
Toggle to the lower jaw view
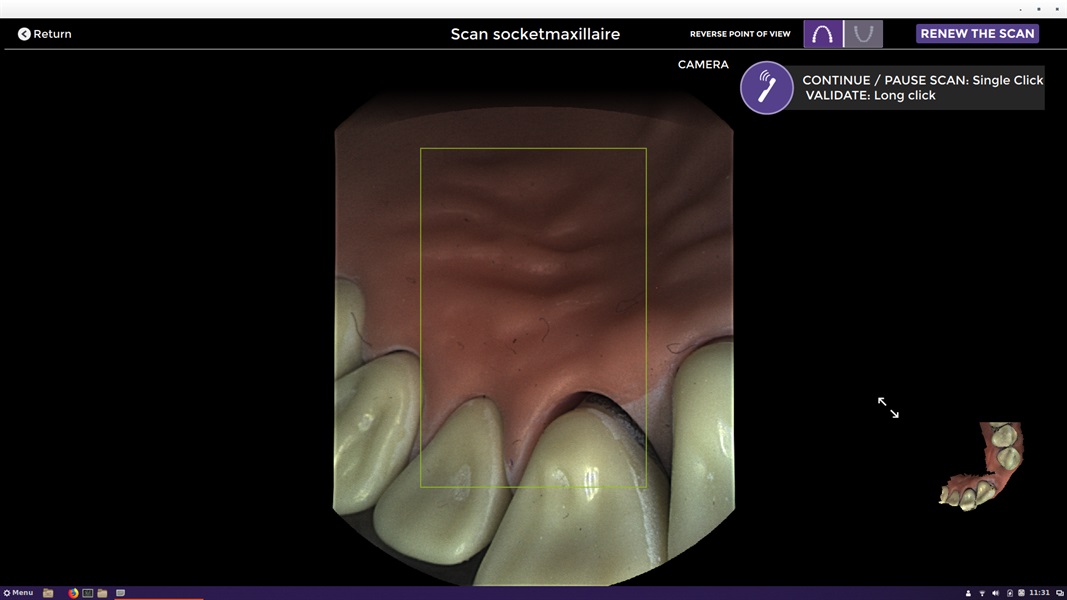click(x=862, y=33)
